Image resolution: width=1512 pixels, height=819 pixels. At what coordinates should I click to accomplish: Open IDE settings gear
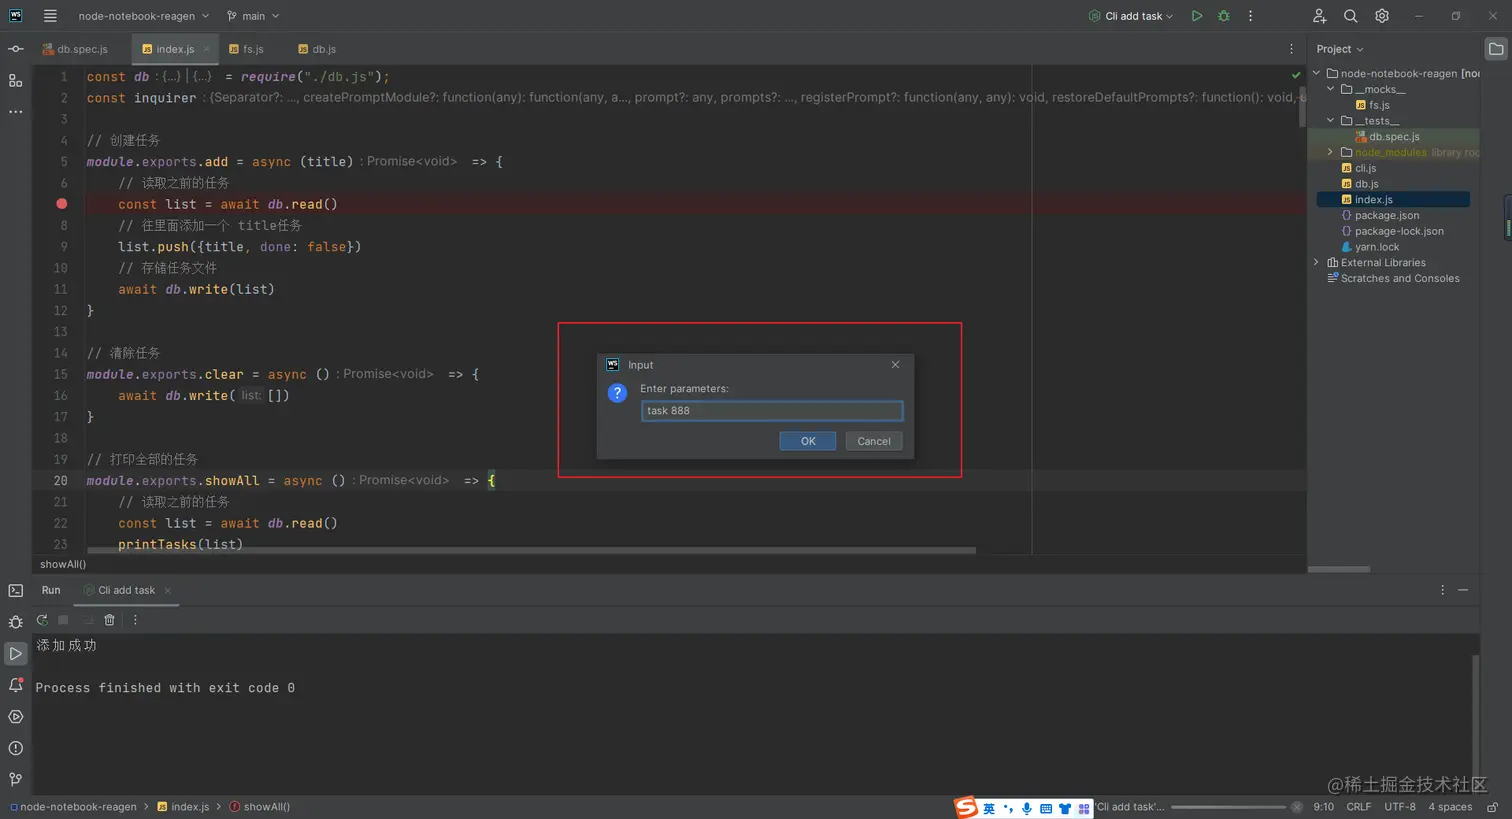click(x=1382, y=16)
